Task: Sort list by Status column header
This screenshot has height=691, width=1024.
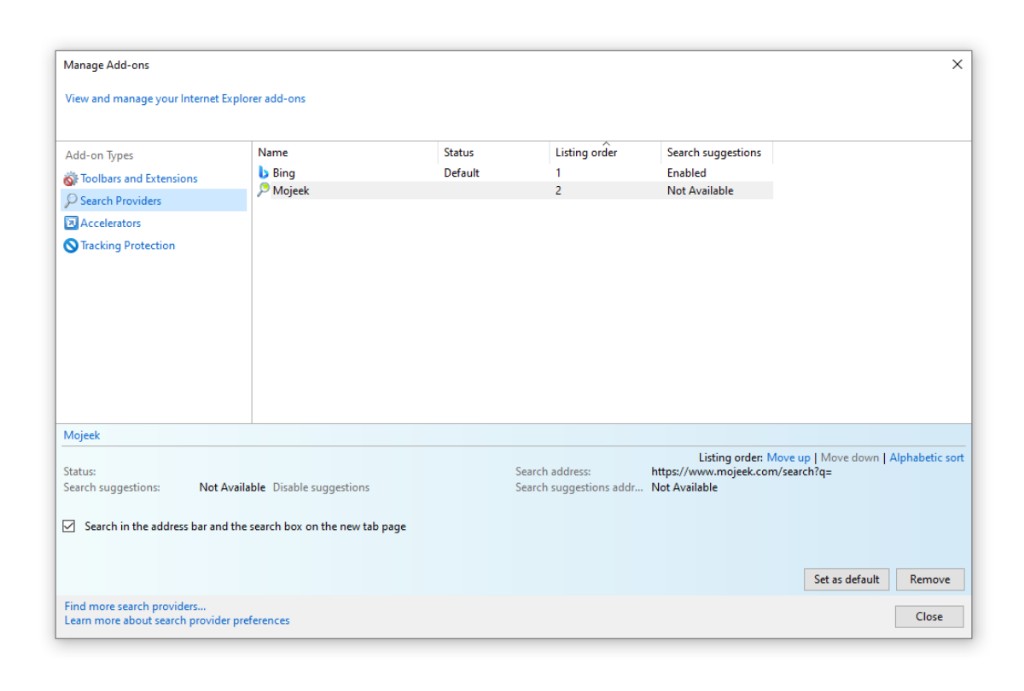Action: 494,152
